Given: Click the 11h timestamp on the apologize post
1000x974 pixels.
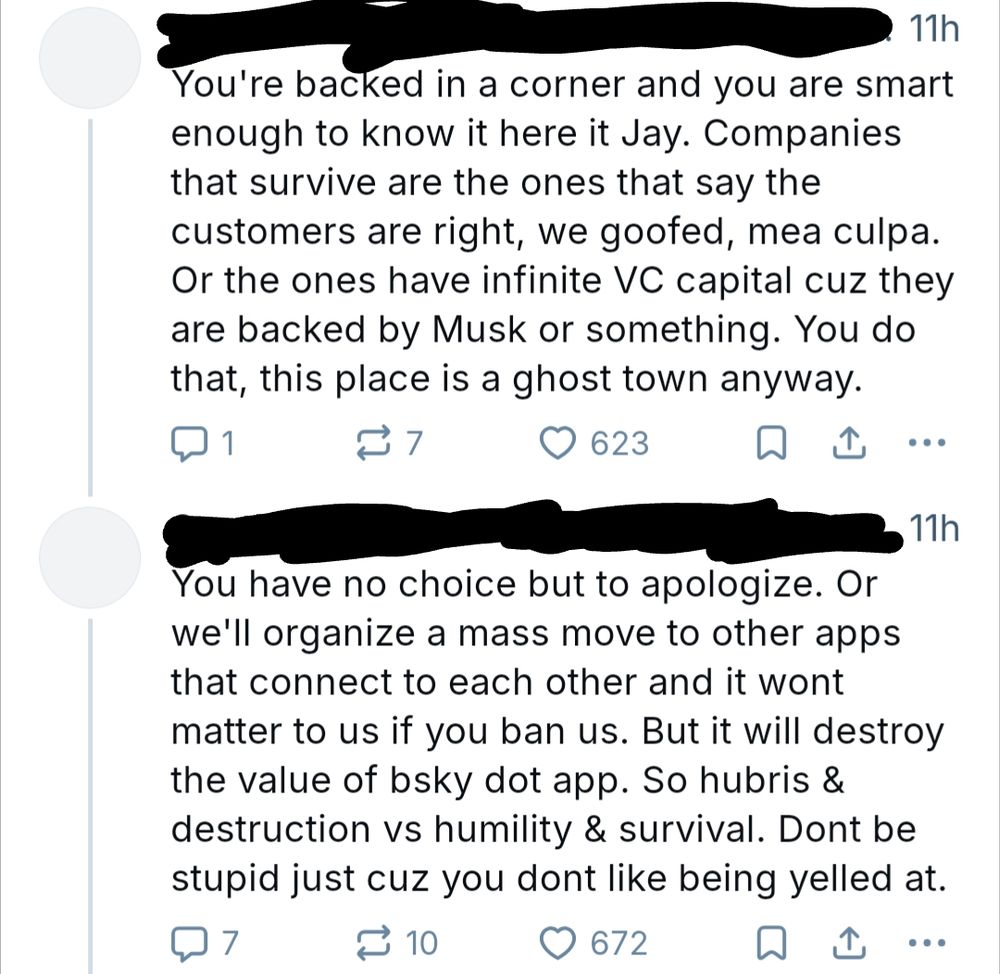Looking at the screenshot, I should pos(935,526).
